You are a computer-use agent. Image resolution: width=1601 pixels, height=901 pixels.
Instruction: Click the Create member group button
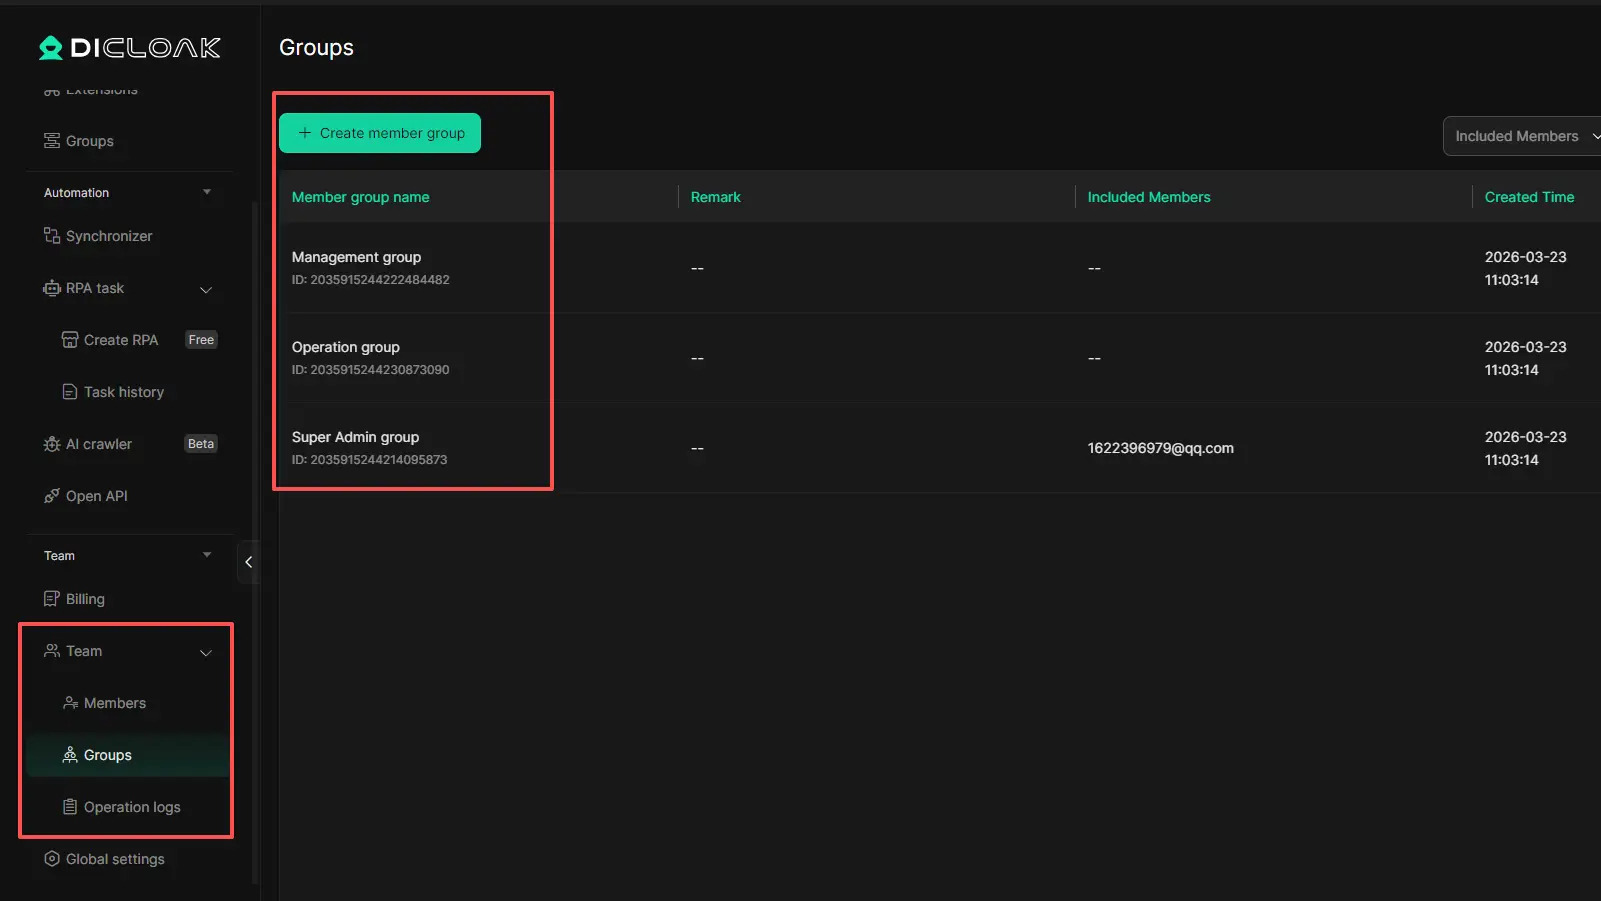click(x=380, y=133)
